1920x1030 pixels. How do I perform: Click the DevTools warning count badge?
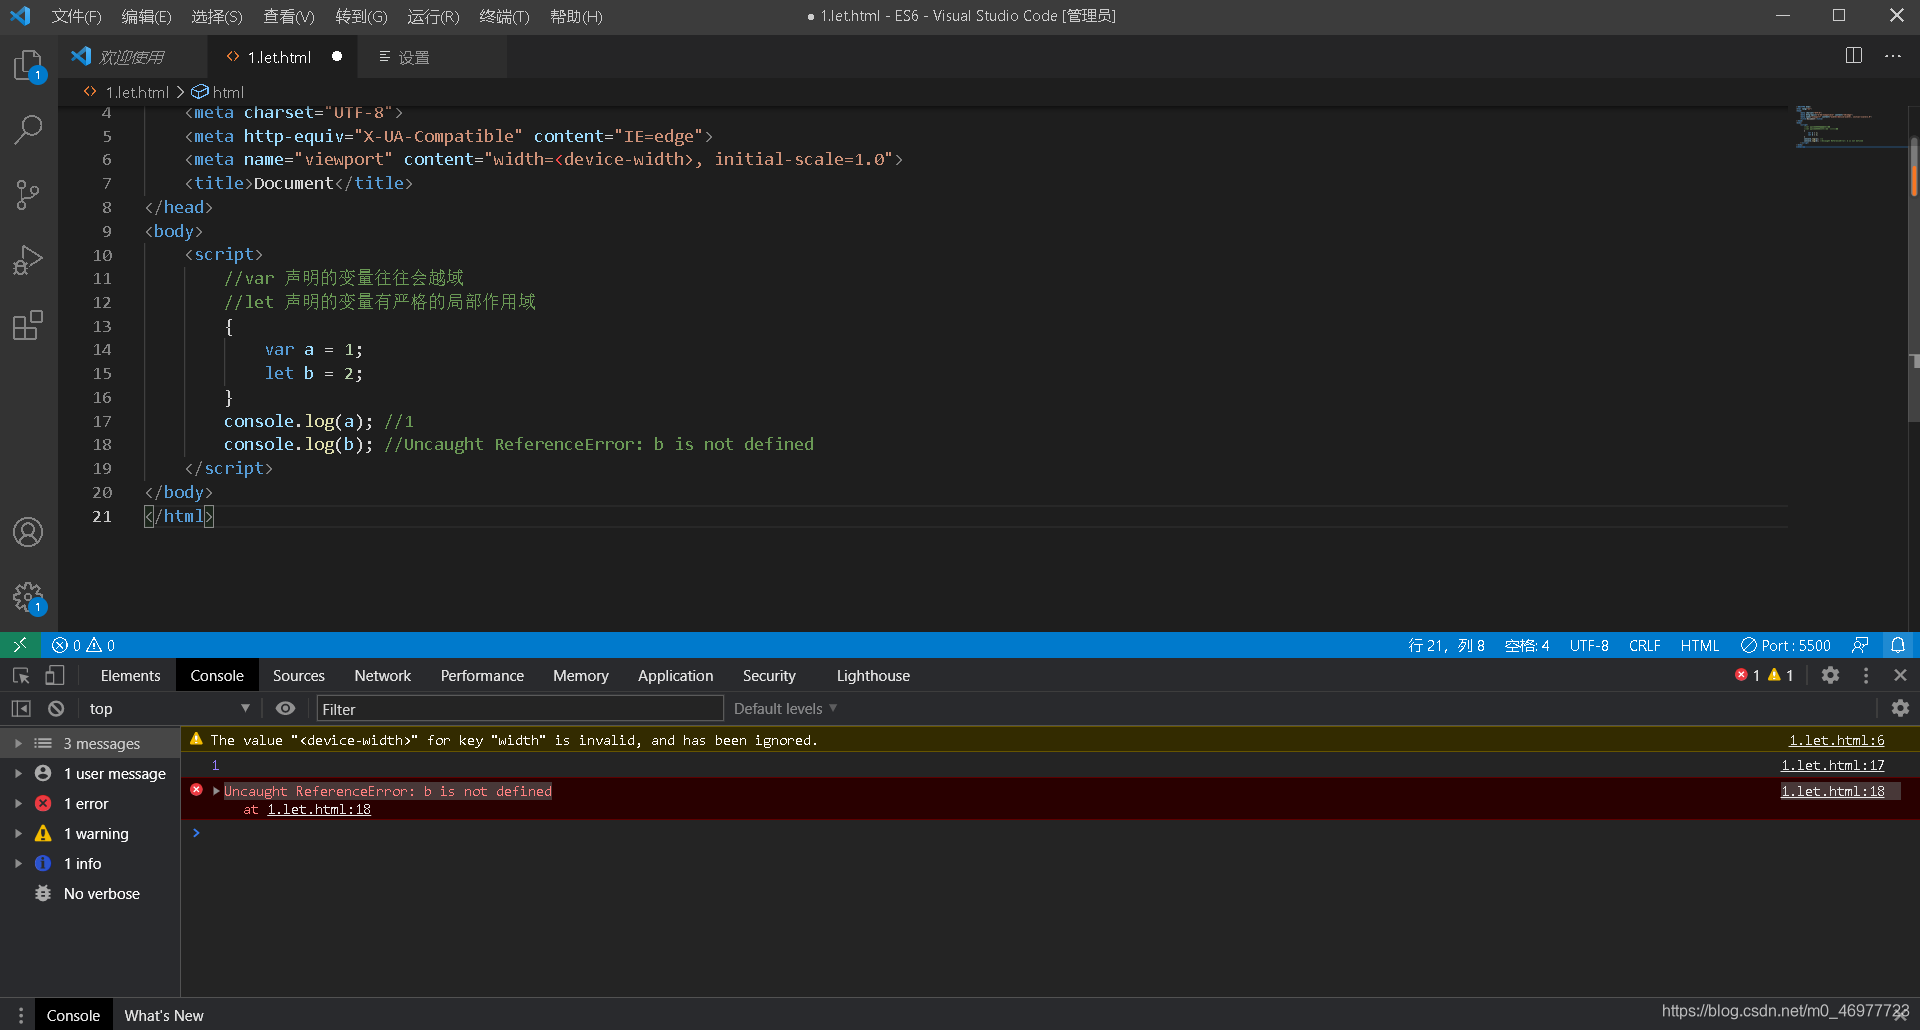pos(1781,676)
